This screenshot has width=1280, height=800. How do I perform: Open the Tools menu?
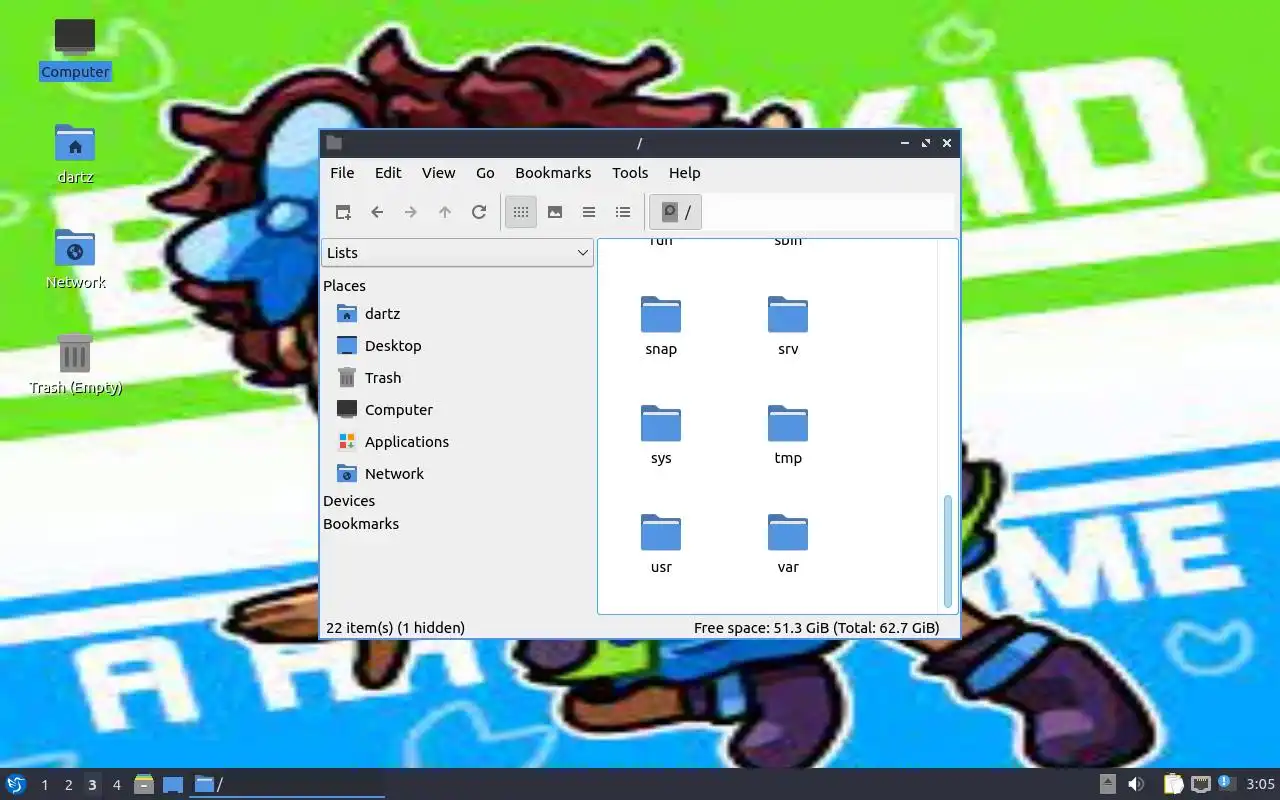(630, 173)
